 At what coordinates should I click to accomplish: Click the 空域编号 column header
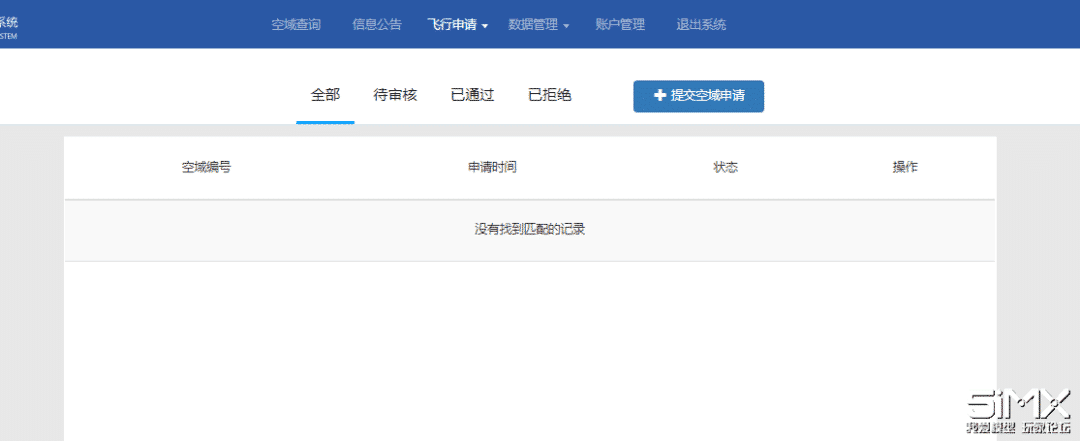coord(206,167)
